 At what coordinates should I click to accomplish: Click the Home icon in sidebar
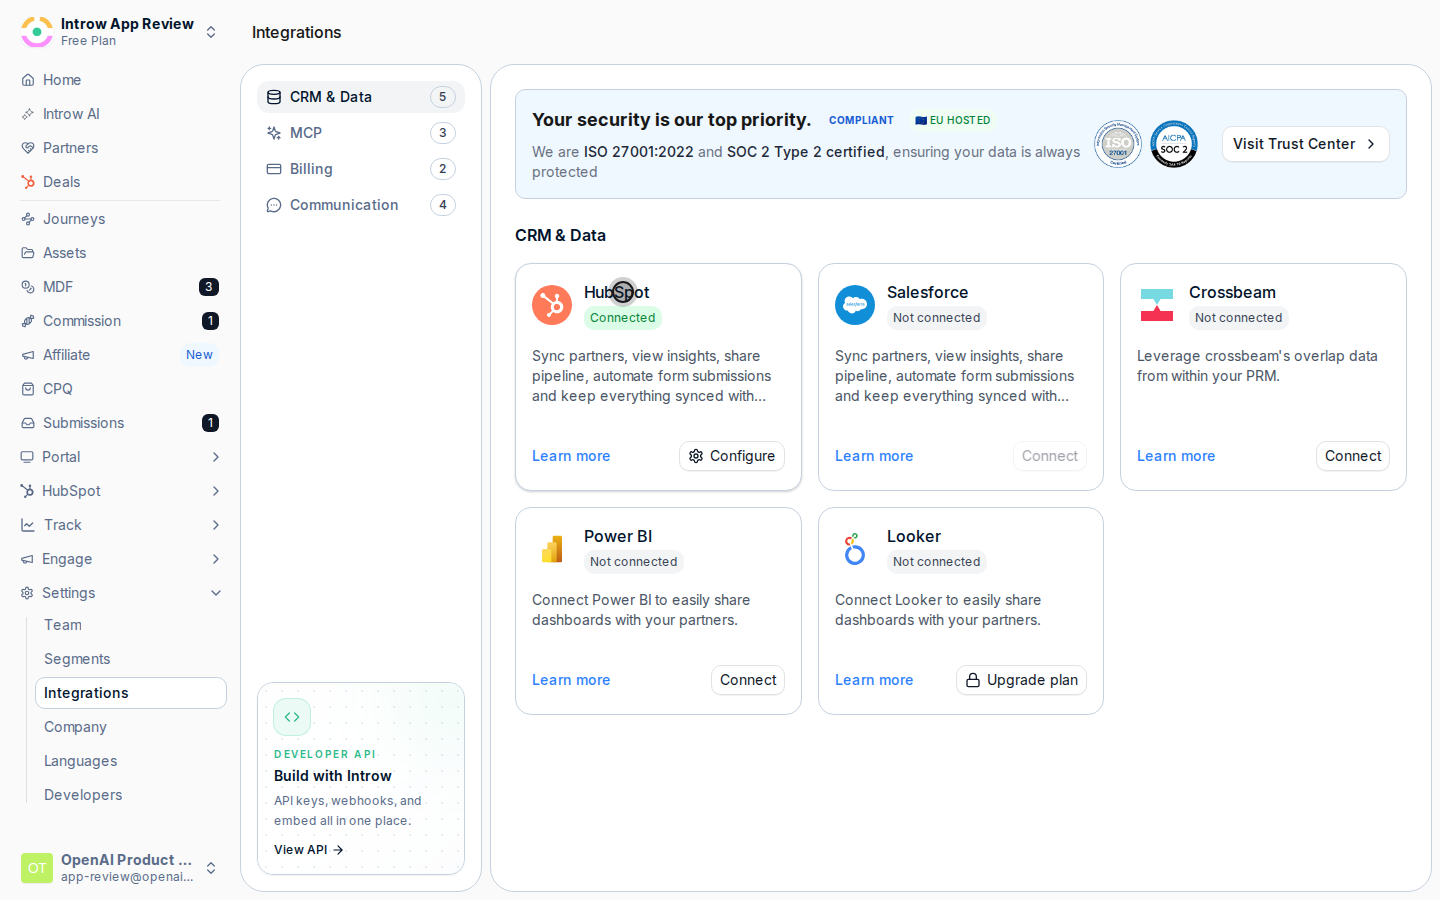tap(28, 80)
